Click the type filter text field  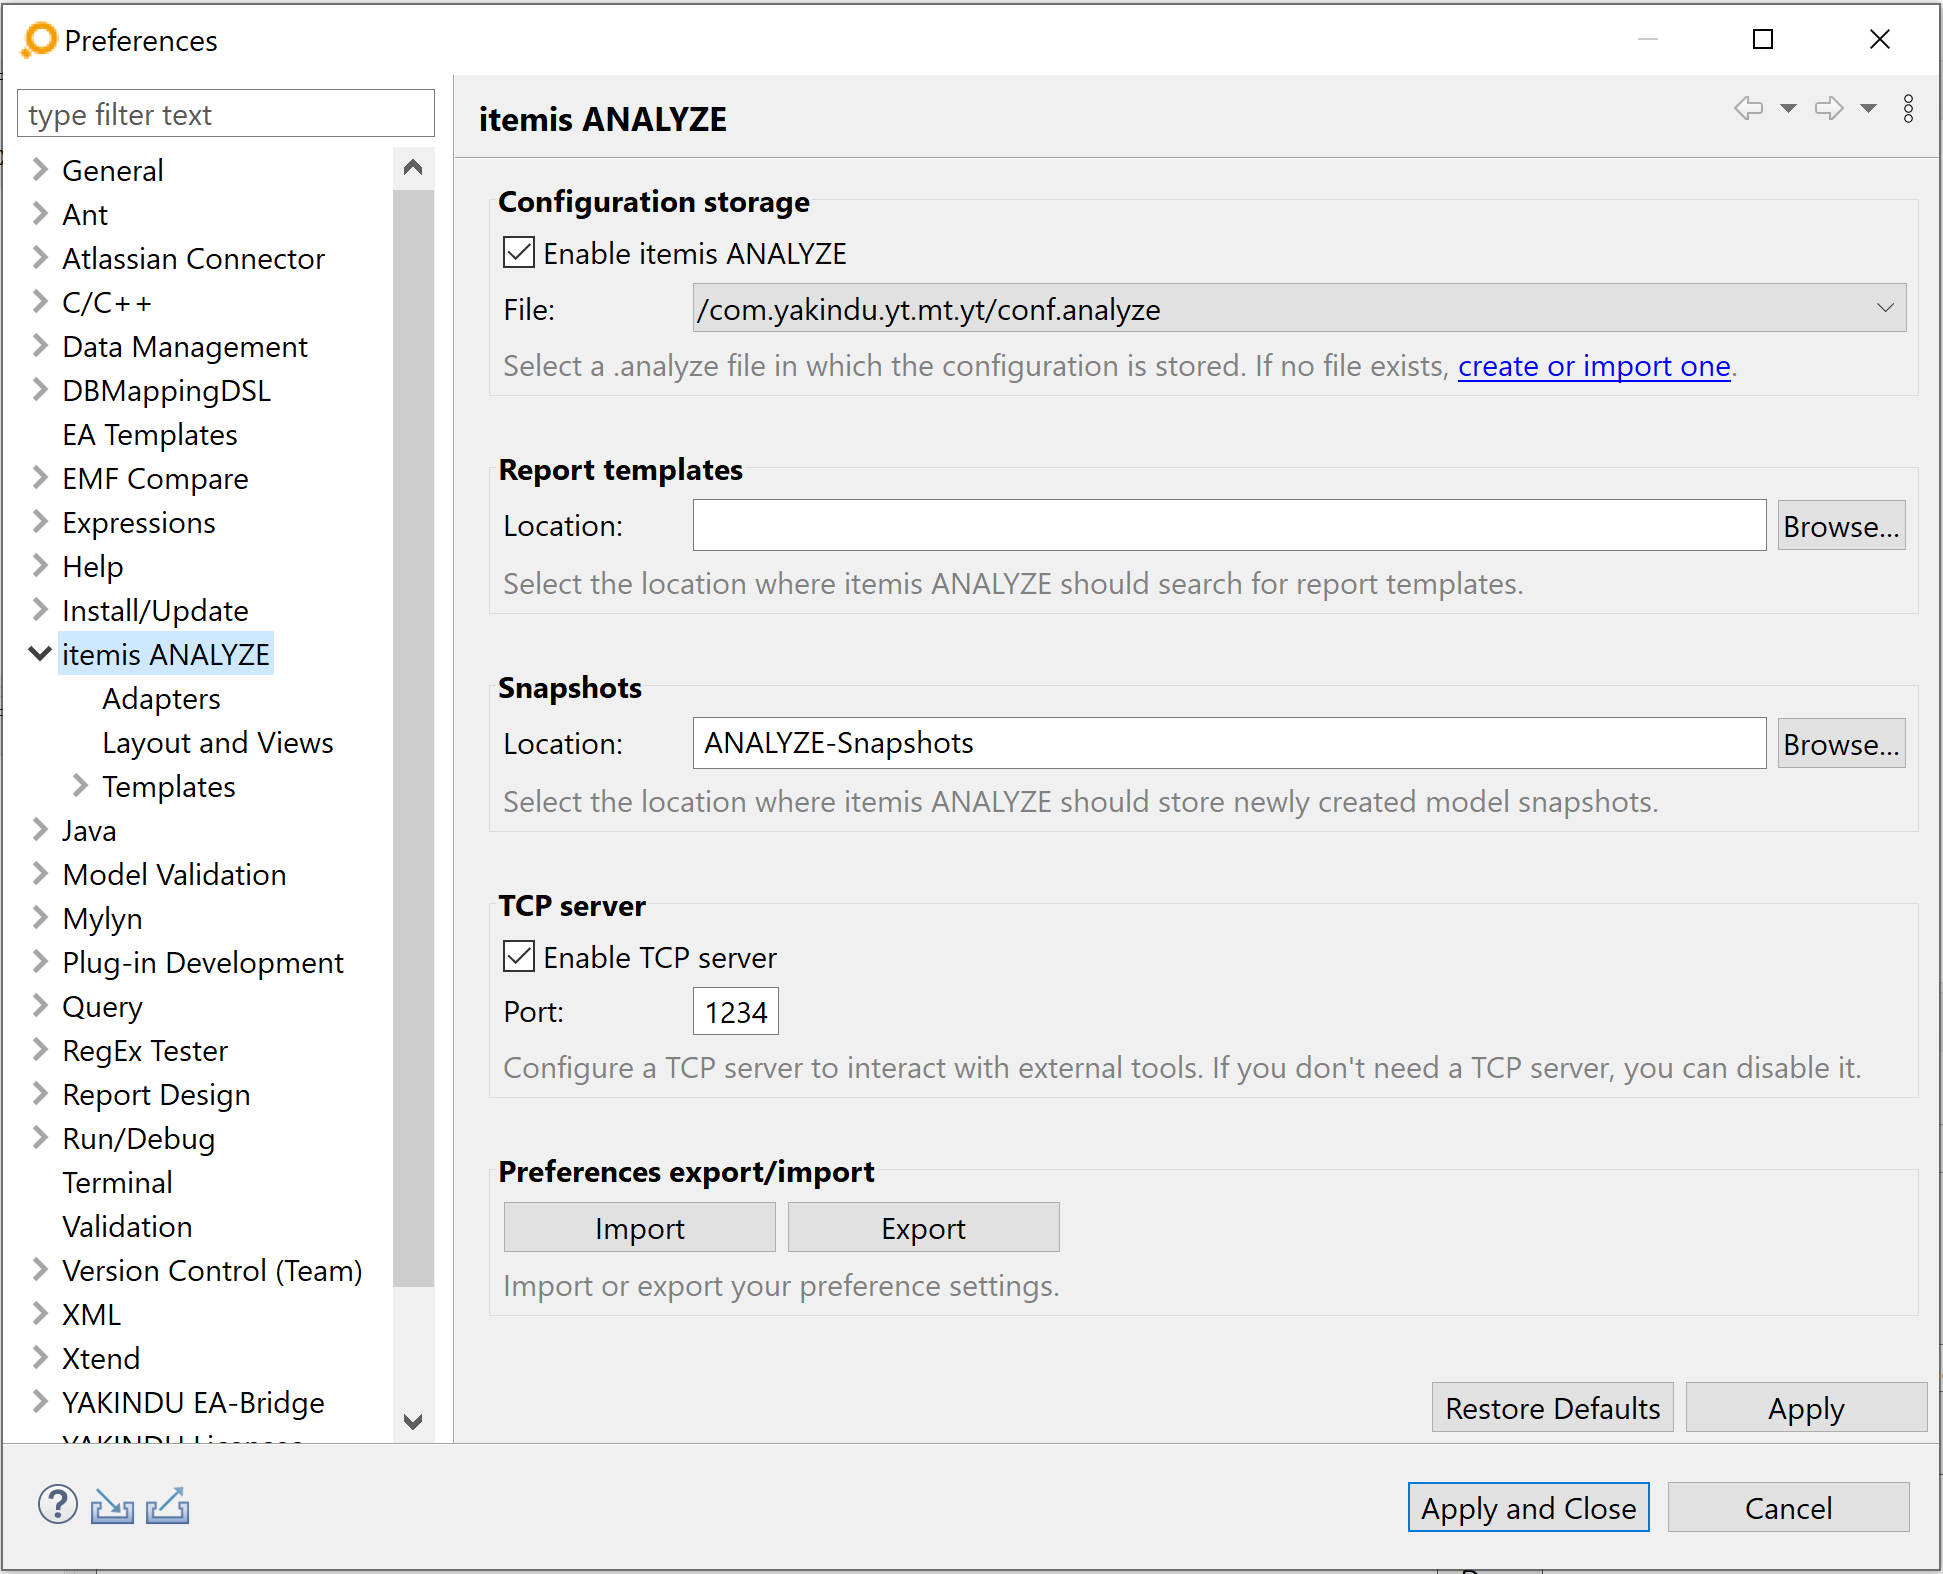[x=226, y=113]
